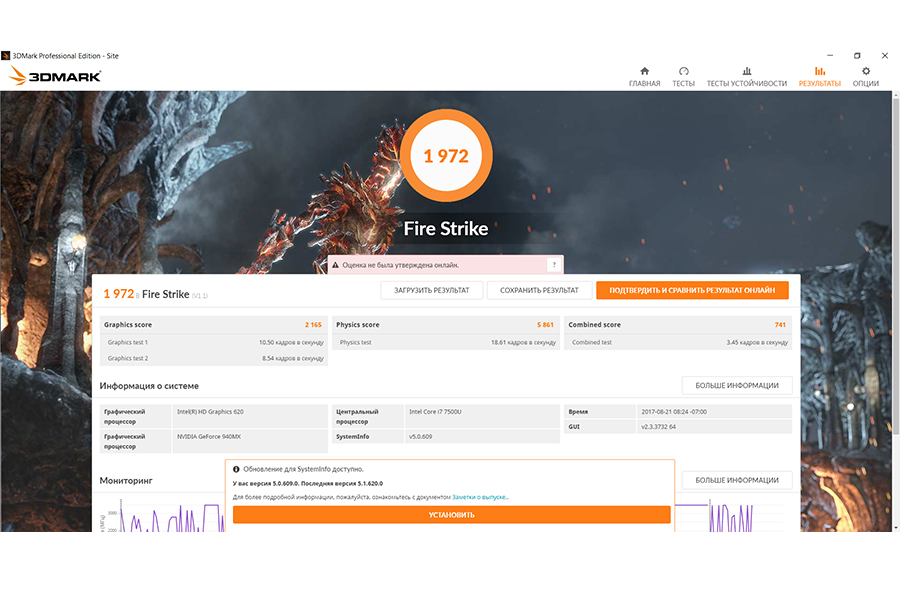The height and width of the screenshot is (600, 900).
Task: Click the info icon in SystemInfo update notice
Action: click(x=236, y=469)
